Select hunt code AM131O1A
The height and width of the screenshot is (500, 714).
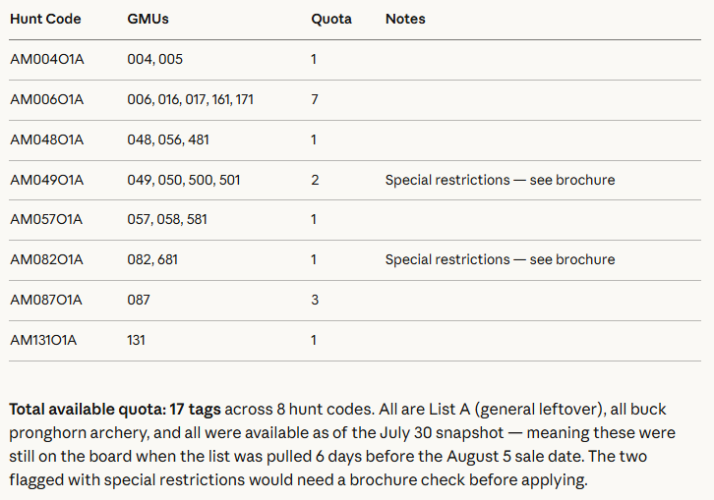click(44, 340)
